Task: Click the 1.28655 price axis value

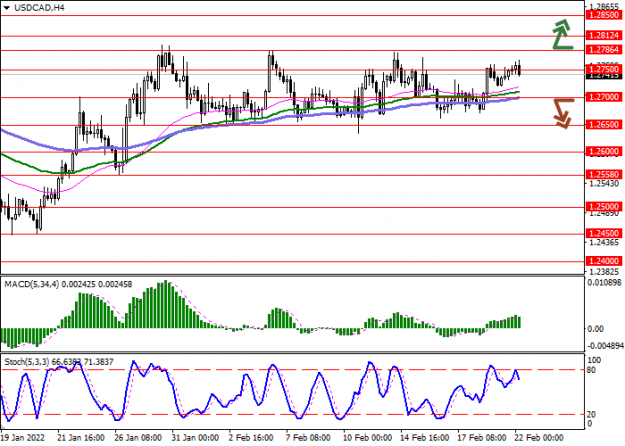Action: tap(604, 7)
